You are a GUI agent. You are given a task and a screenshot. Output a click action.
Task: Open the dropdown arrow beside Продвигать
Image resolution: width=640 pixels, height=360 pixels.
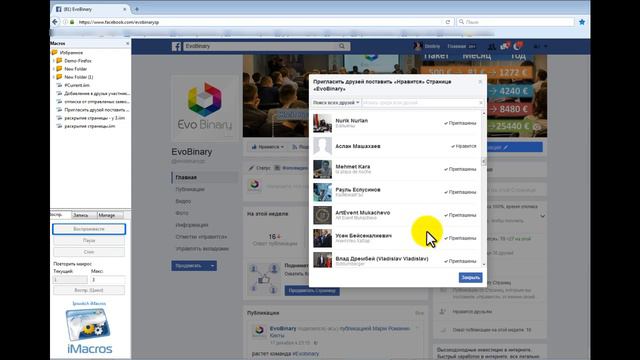click(212, 266)
